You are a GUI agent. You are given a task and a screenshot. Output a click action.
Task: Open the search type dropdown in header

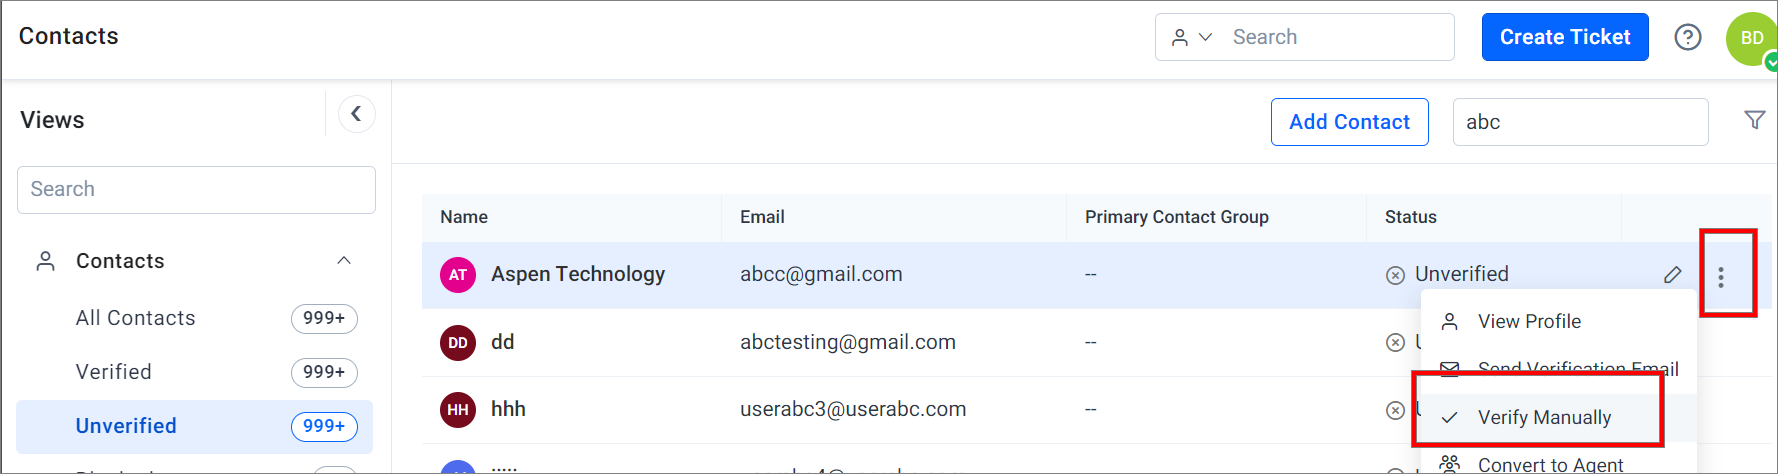click(x=1192, y=37)
